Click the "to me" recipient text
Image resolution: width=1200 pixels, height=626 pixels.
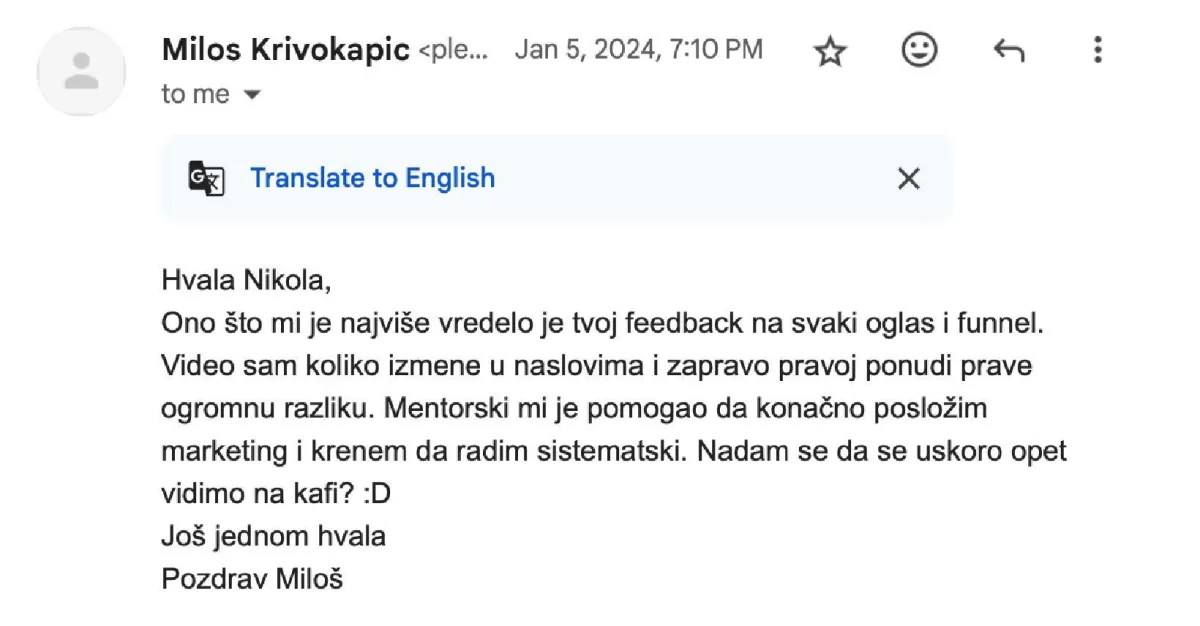point(195,95)
